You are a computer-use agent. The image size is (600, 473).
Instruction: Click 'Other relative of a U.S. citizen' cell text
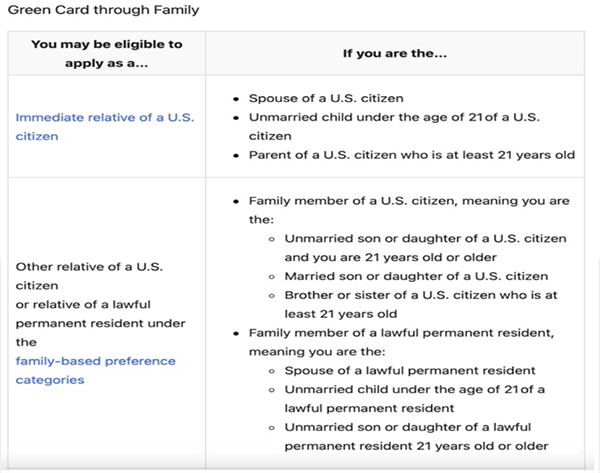[x=89, y=276]
